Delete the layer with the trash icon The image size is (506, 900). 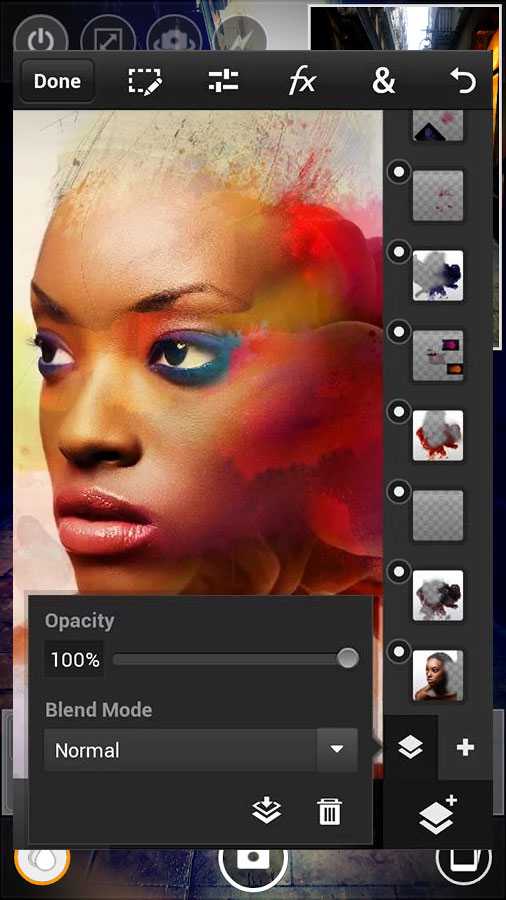[x=329, y=811]
